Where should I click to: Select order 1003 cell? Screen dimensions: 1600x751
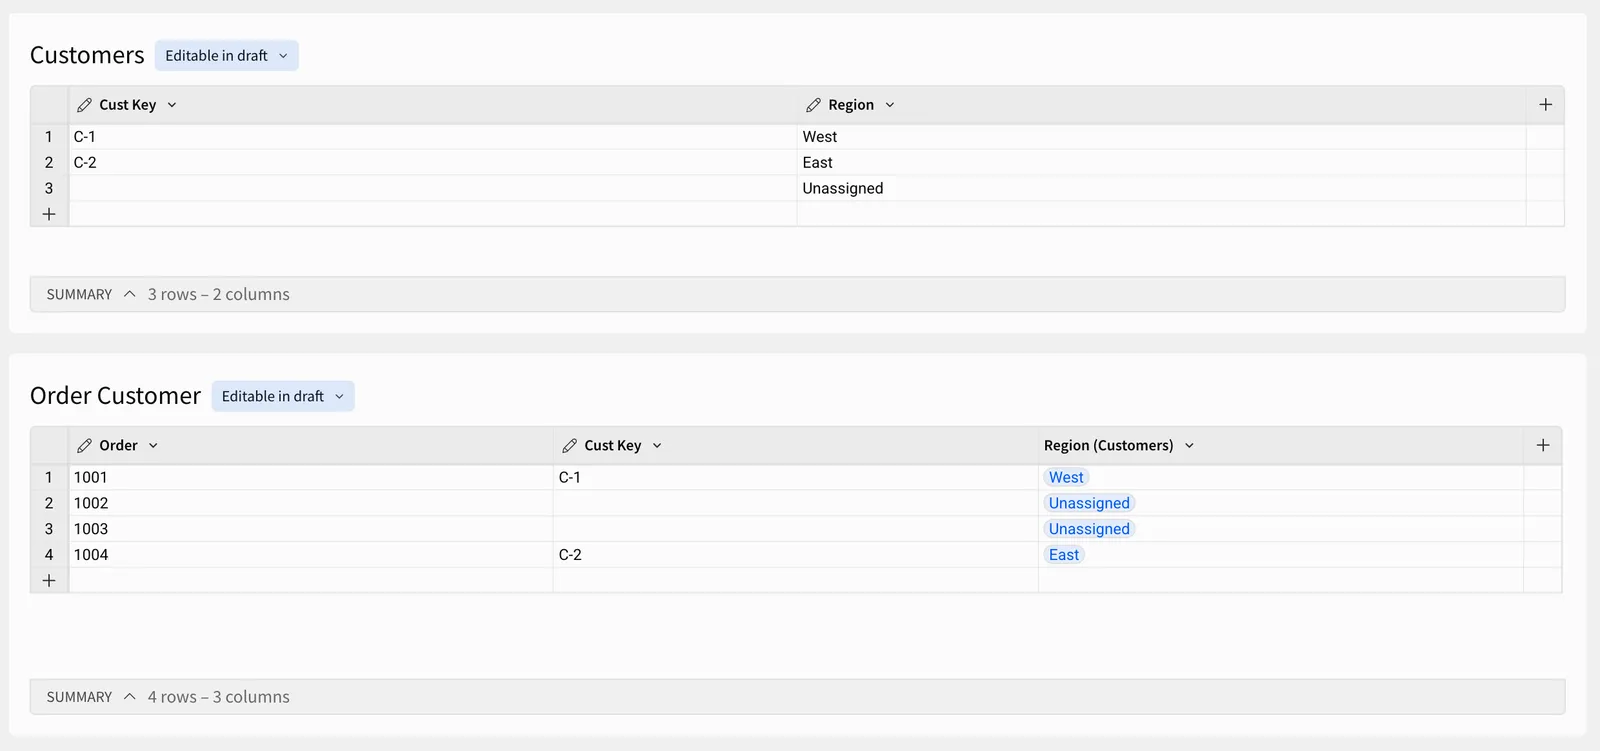tap(311, 530)
